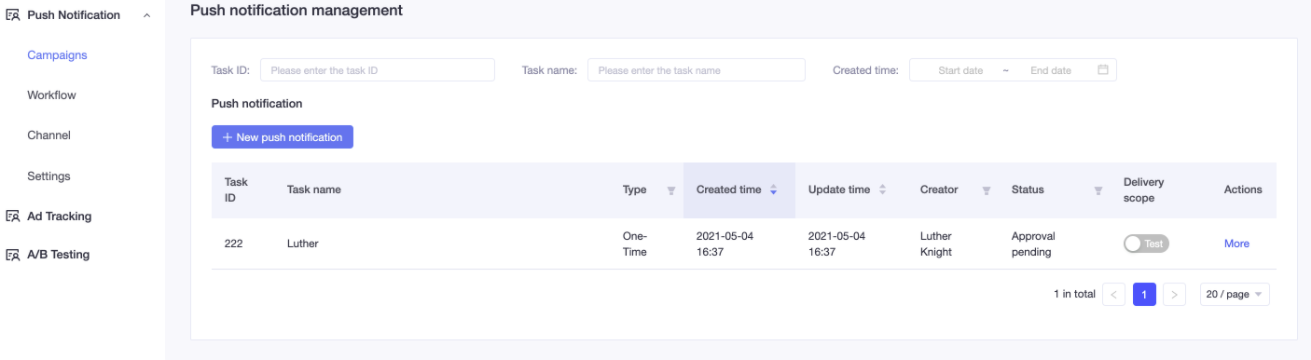The image size is (1311, 360).
Task: Open the Workflow menu item
Action: [x=52, y=95]
